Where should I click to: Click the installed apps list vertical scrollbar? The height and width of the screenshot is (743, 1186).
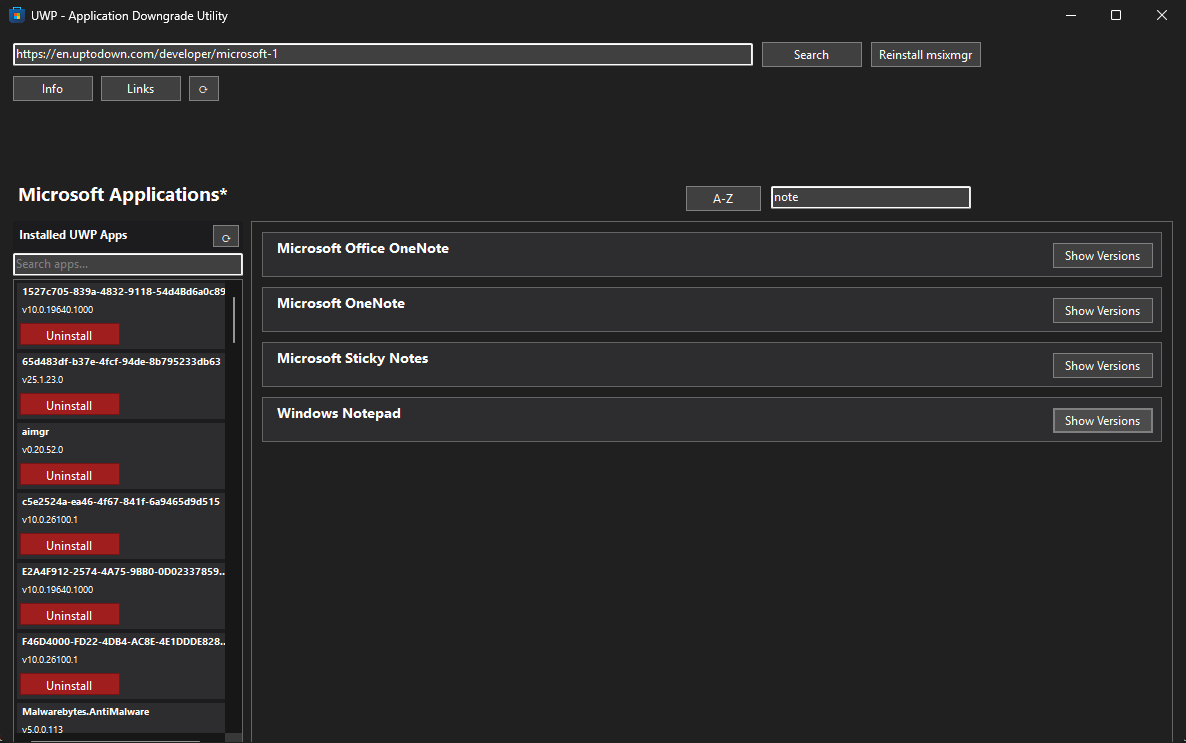(x=234, y=319)
